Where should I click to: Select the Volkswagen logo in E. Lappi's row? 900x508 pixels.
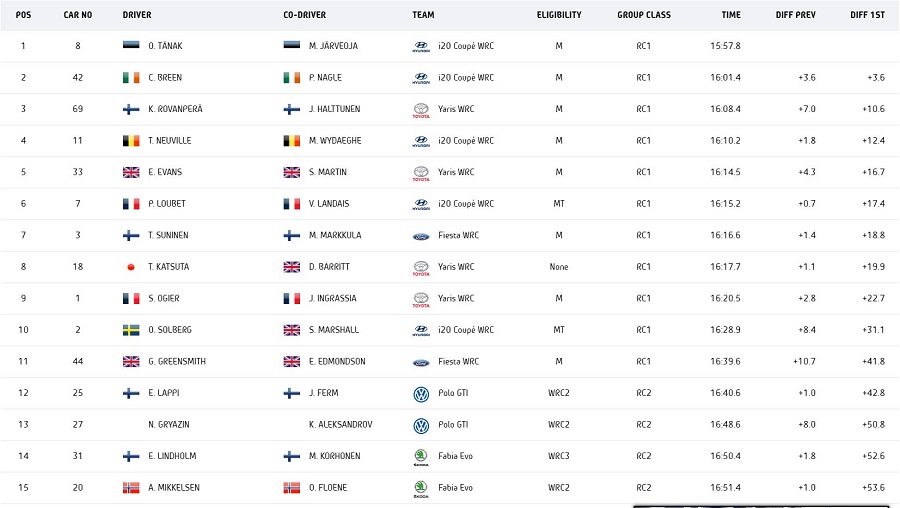(x=421, y=393)
